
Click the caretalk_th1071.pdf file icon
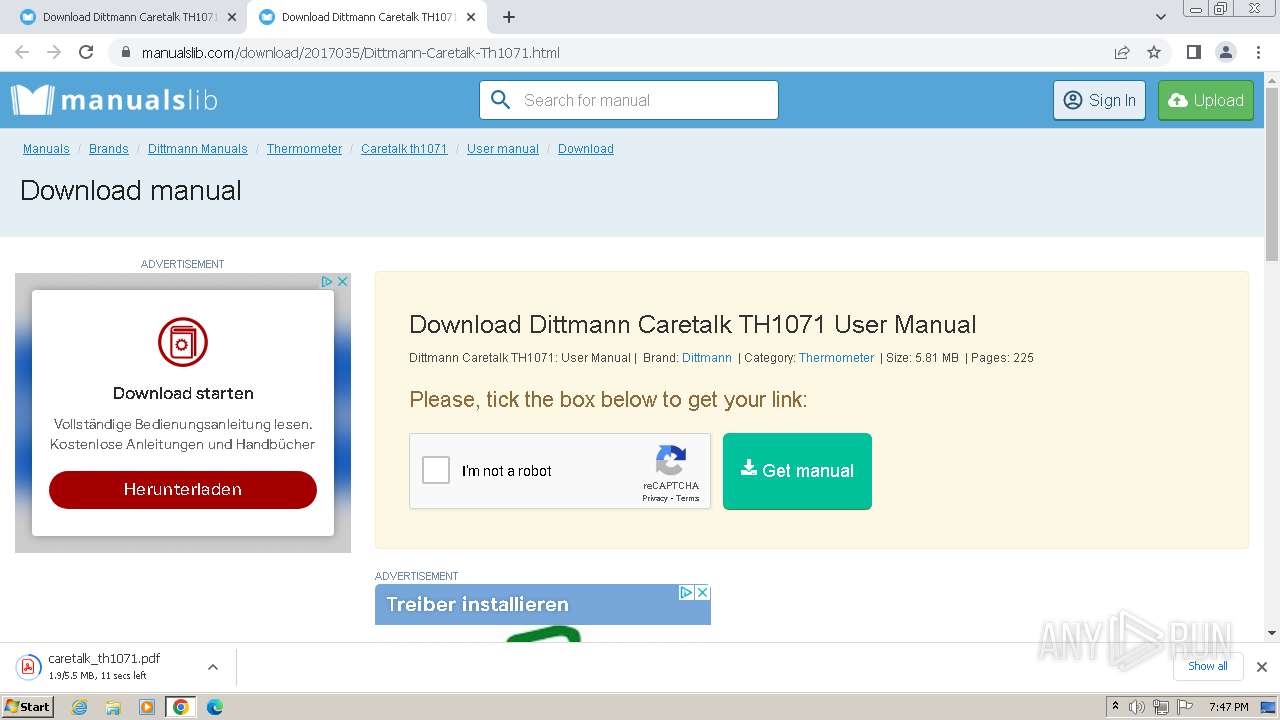point(28,666)
